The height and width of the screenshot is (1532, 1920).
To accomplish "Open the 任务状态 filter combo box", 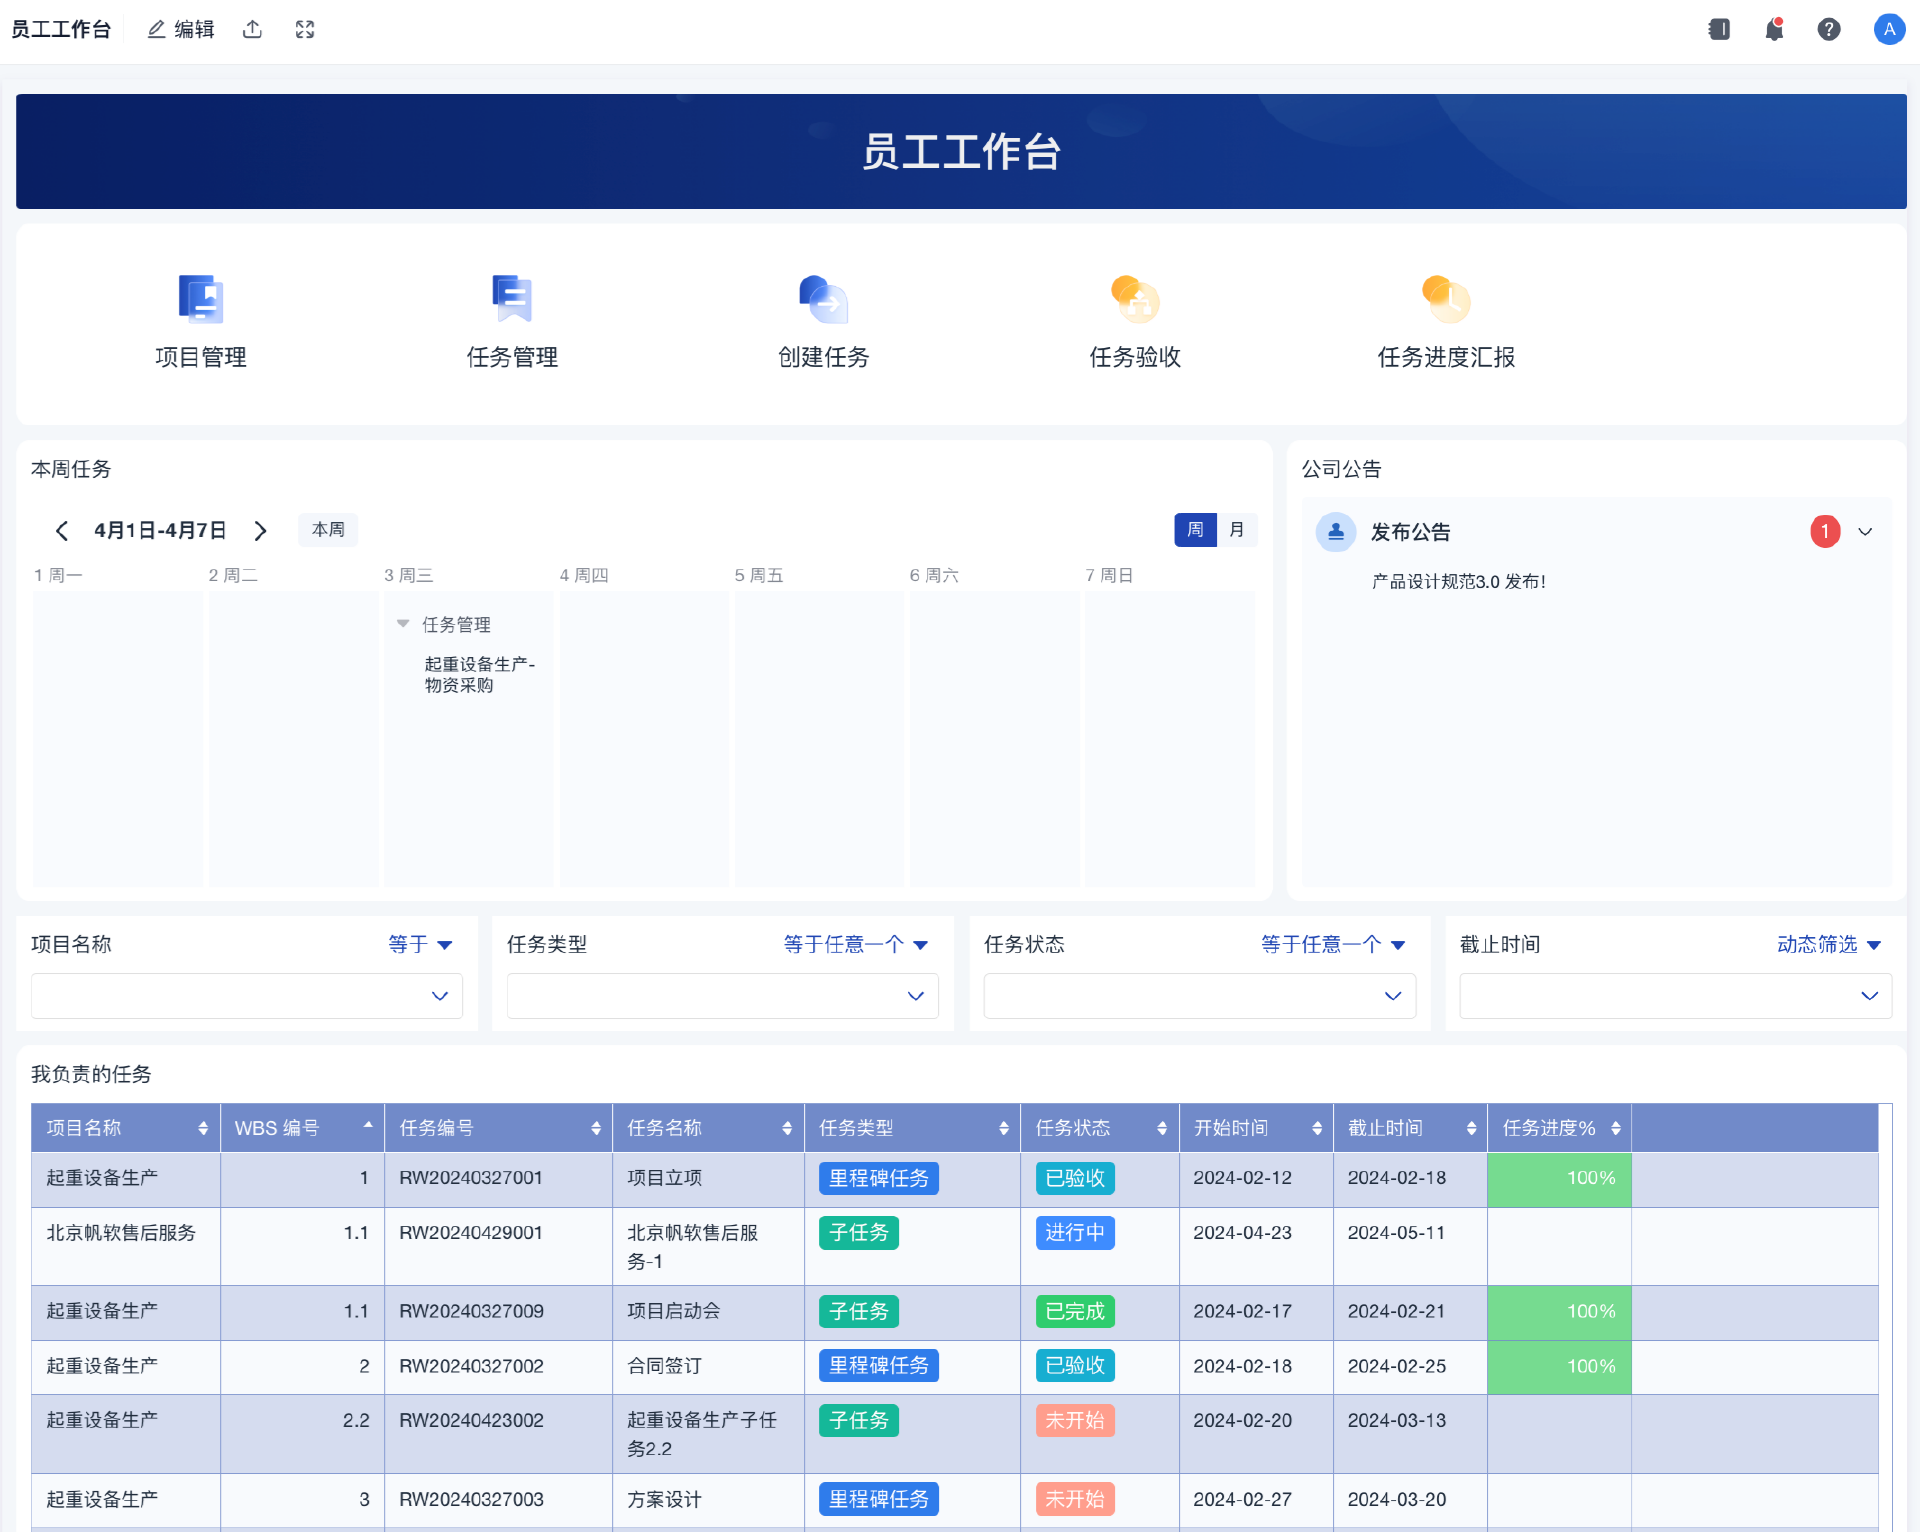I will [x=1199, y=996].
